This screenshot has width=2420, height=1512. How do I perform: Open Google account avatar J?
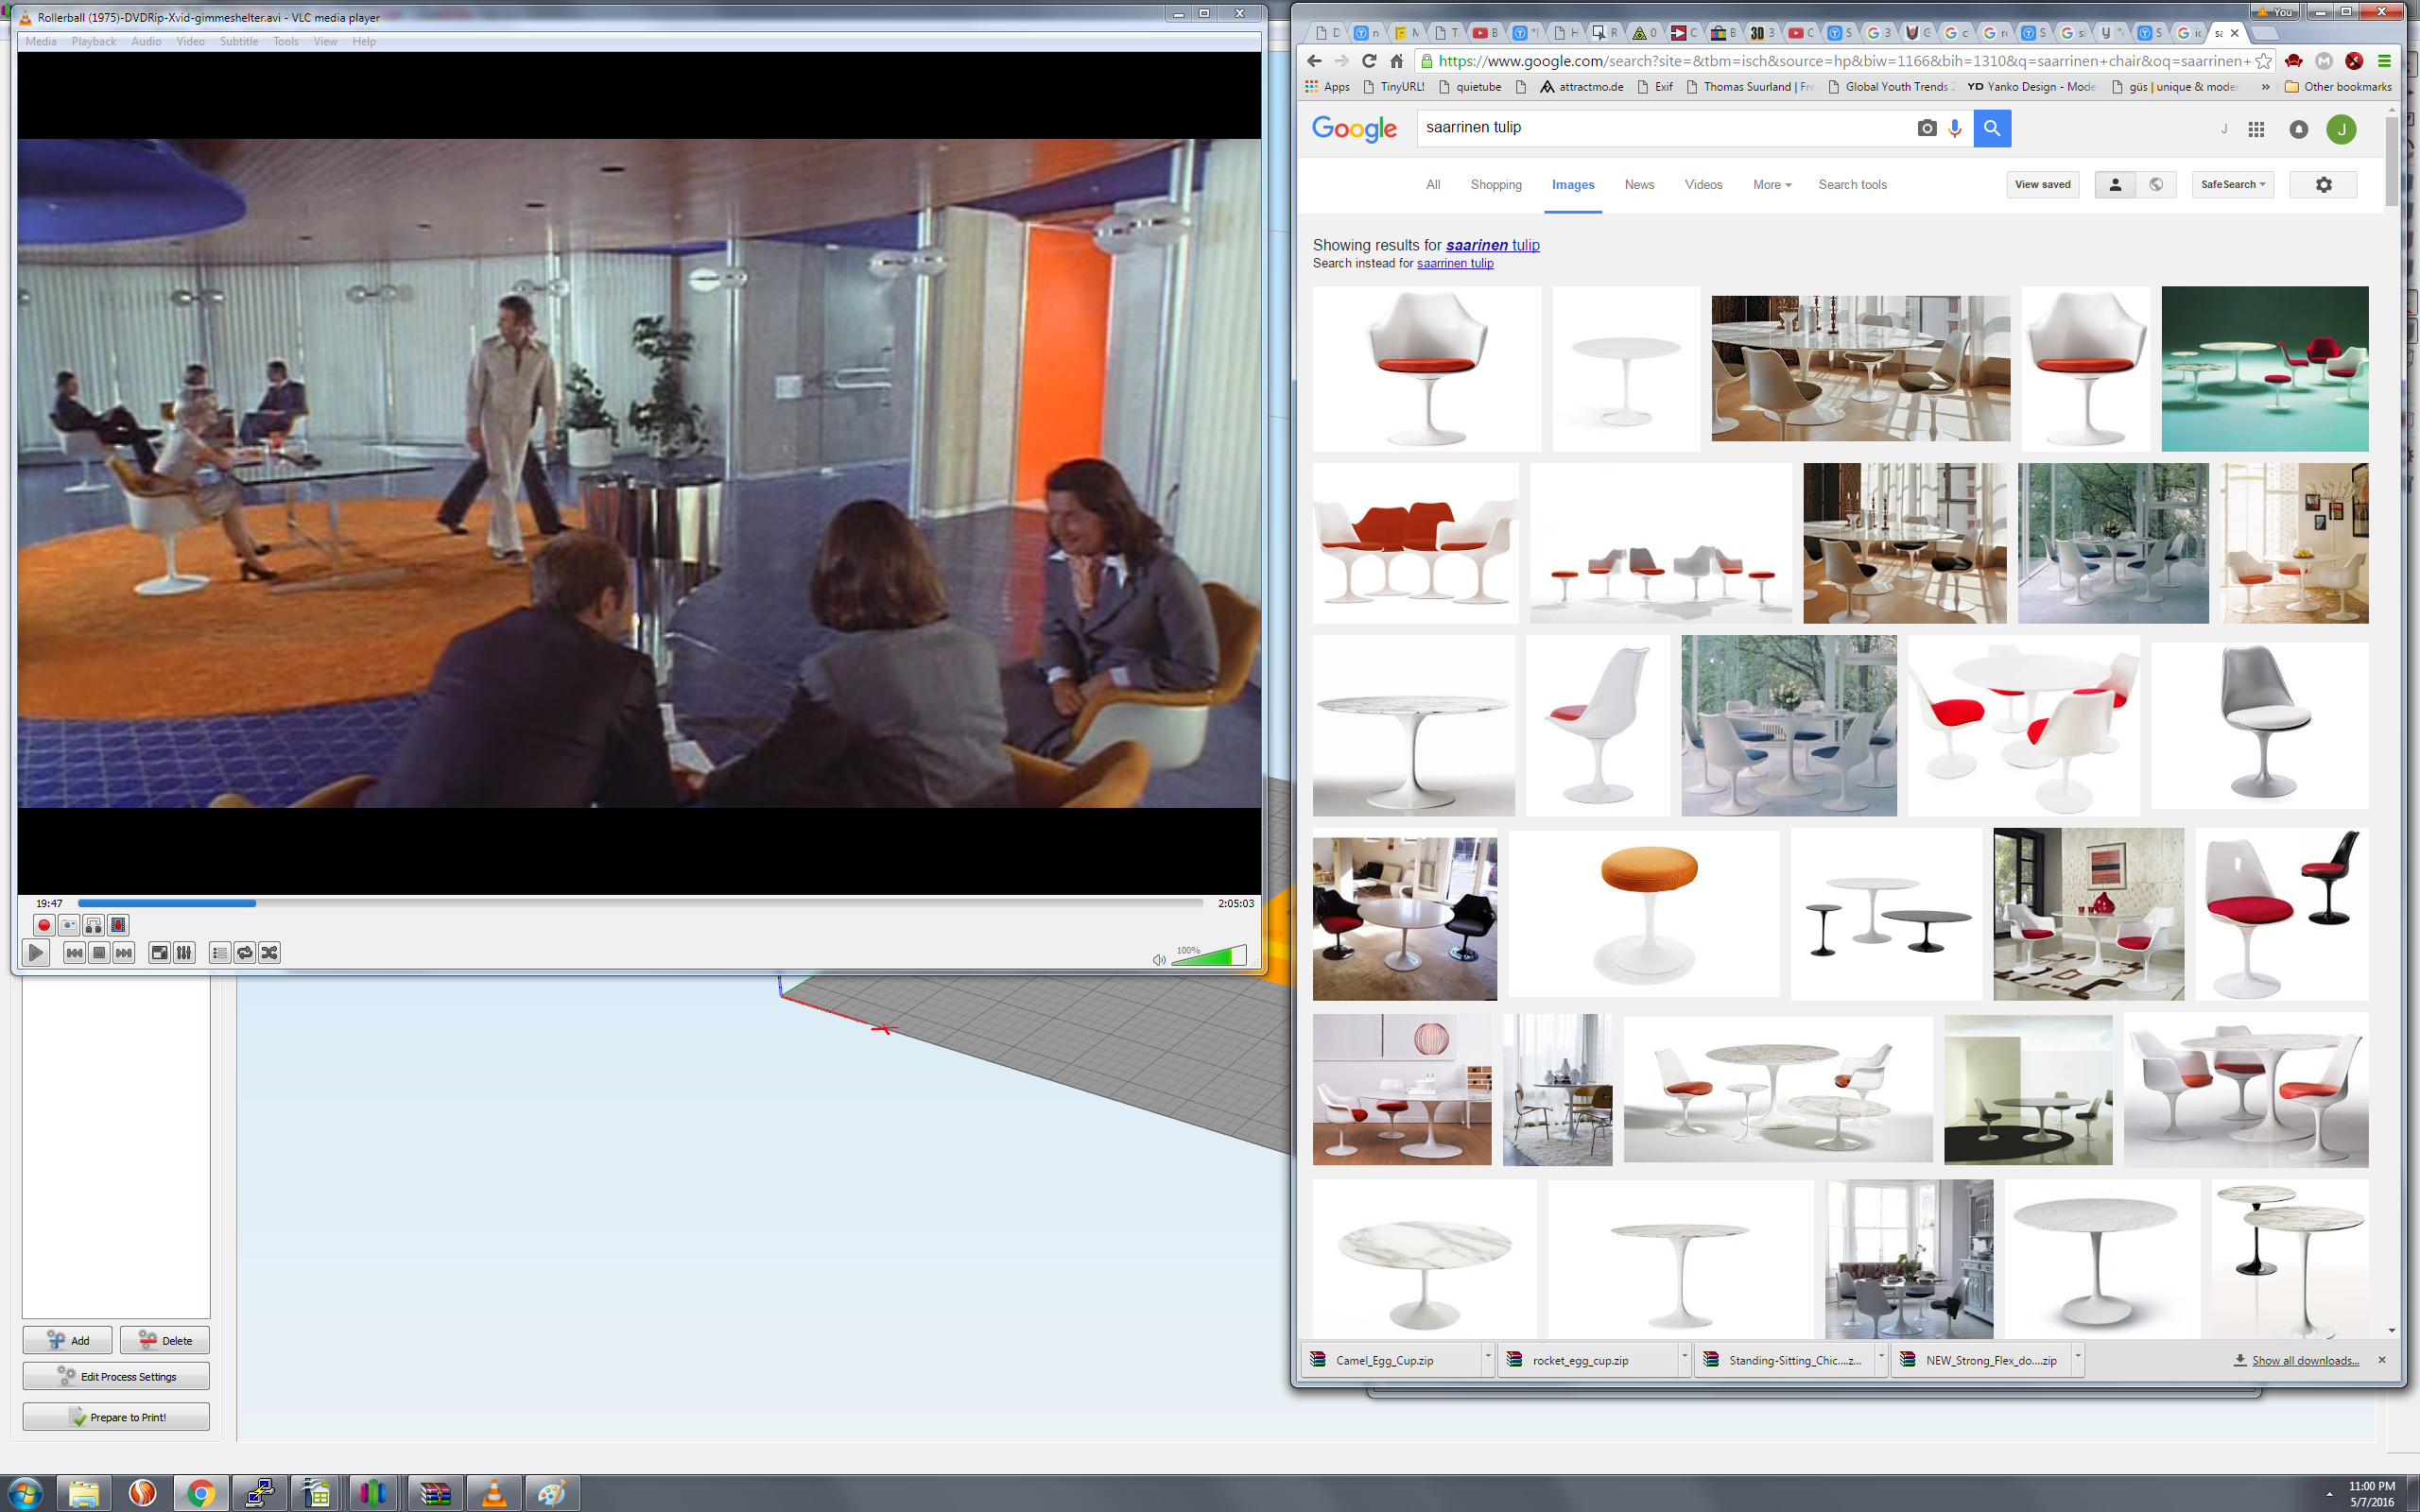pyautogui.click(x=2341, y=129)
